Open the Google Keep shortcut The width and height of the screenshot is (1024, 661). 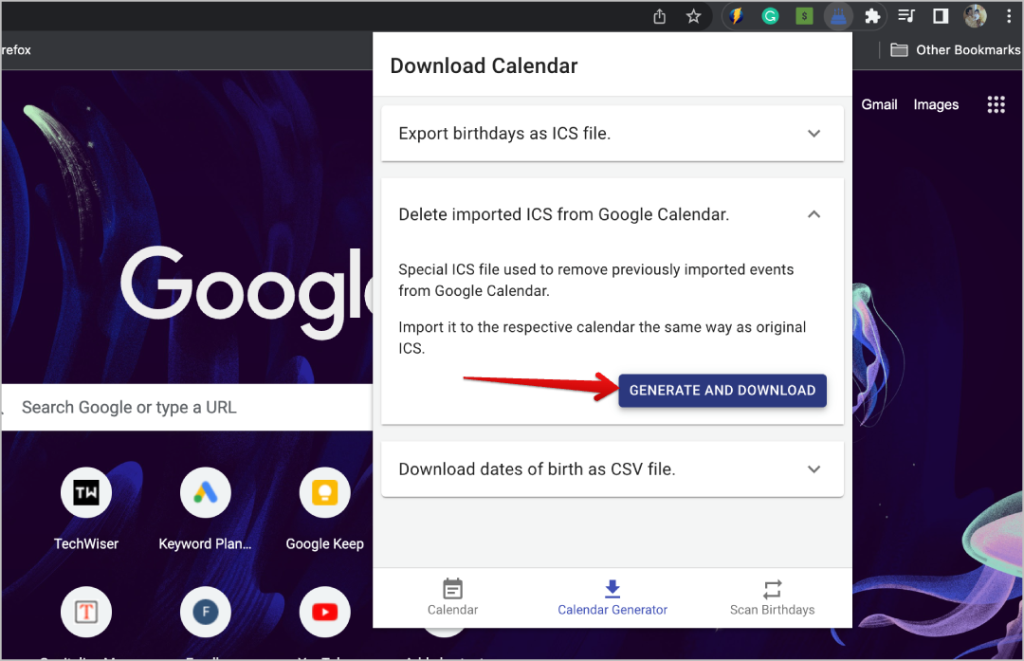tap(325, 510)
